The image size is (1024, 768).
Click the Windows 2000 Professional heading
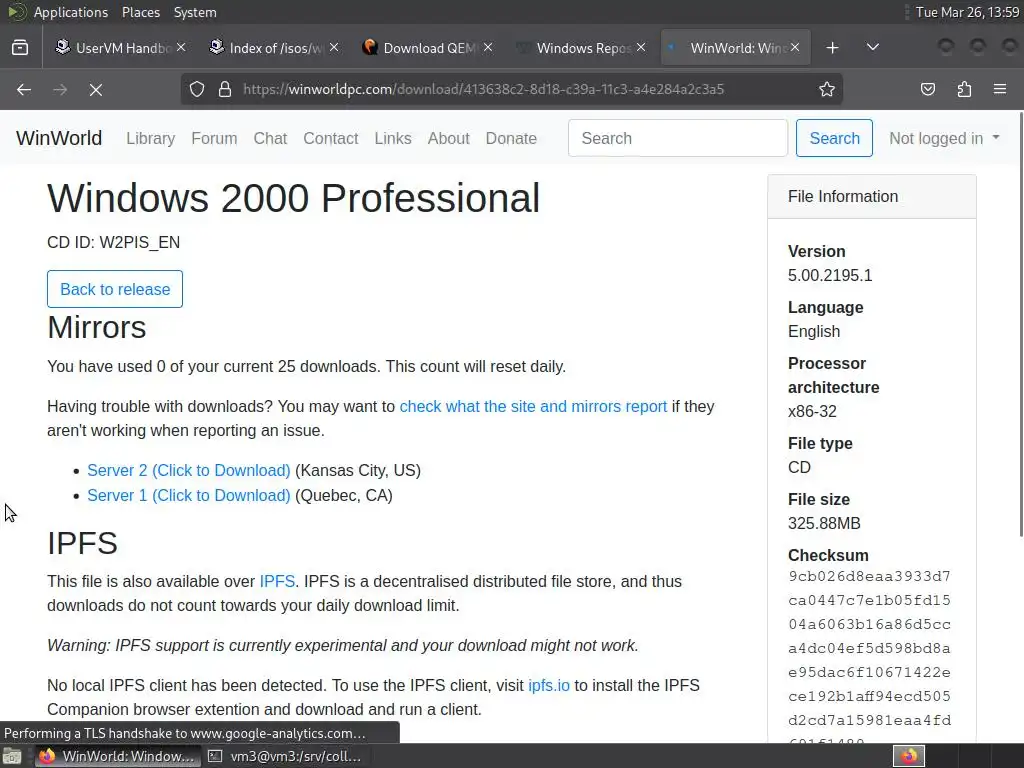293,198
